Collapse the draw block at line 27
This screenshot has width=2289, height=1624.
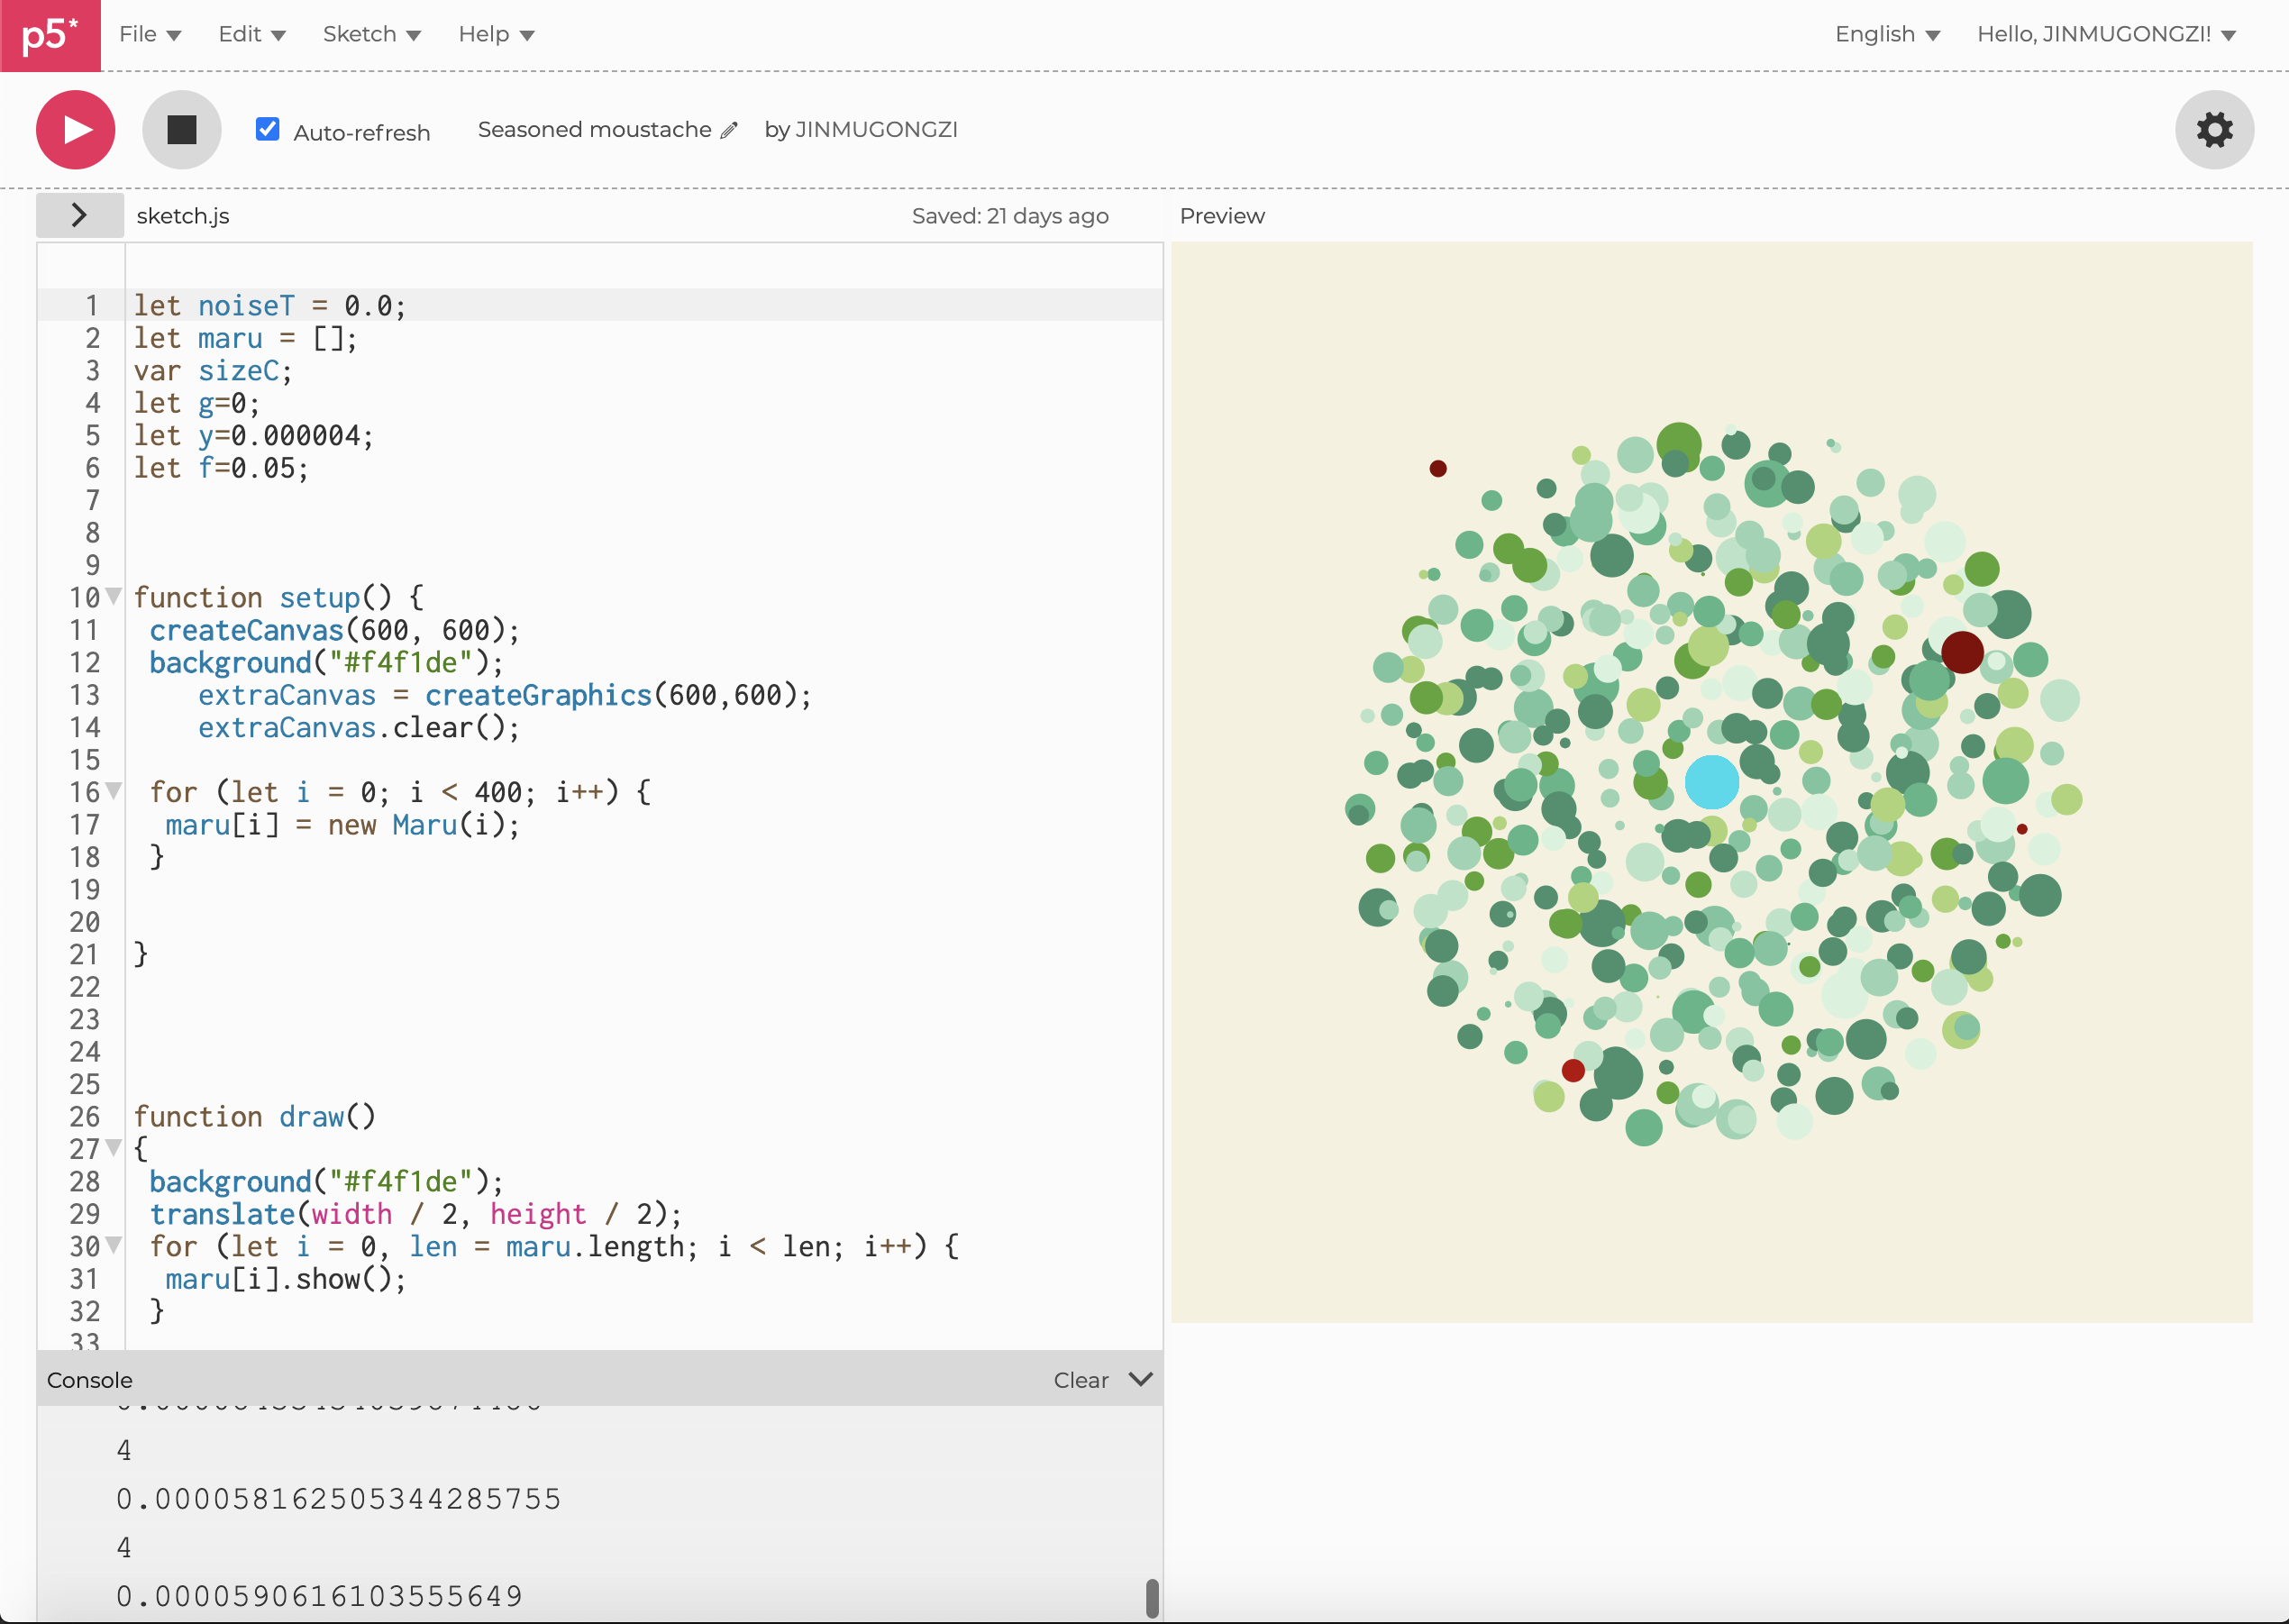coord(114,1147)
